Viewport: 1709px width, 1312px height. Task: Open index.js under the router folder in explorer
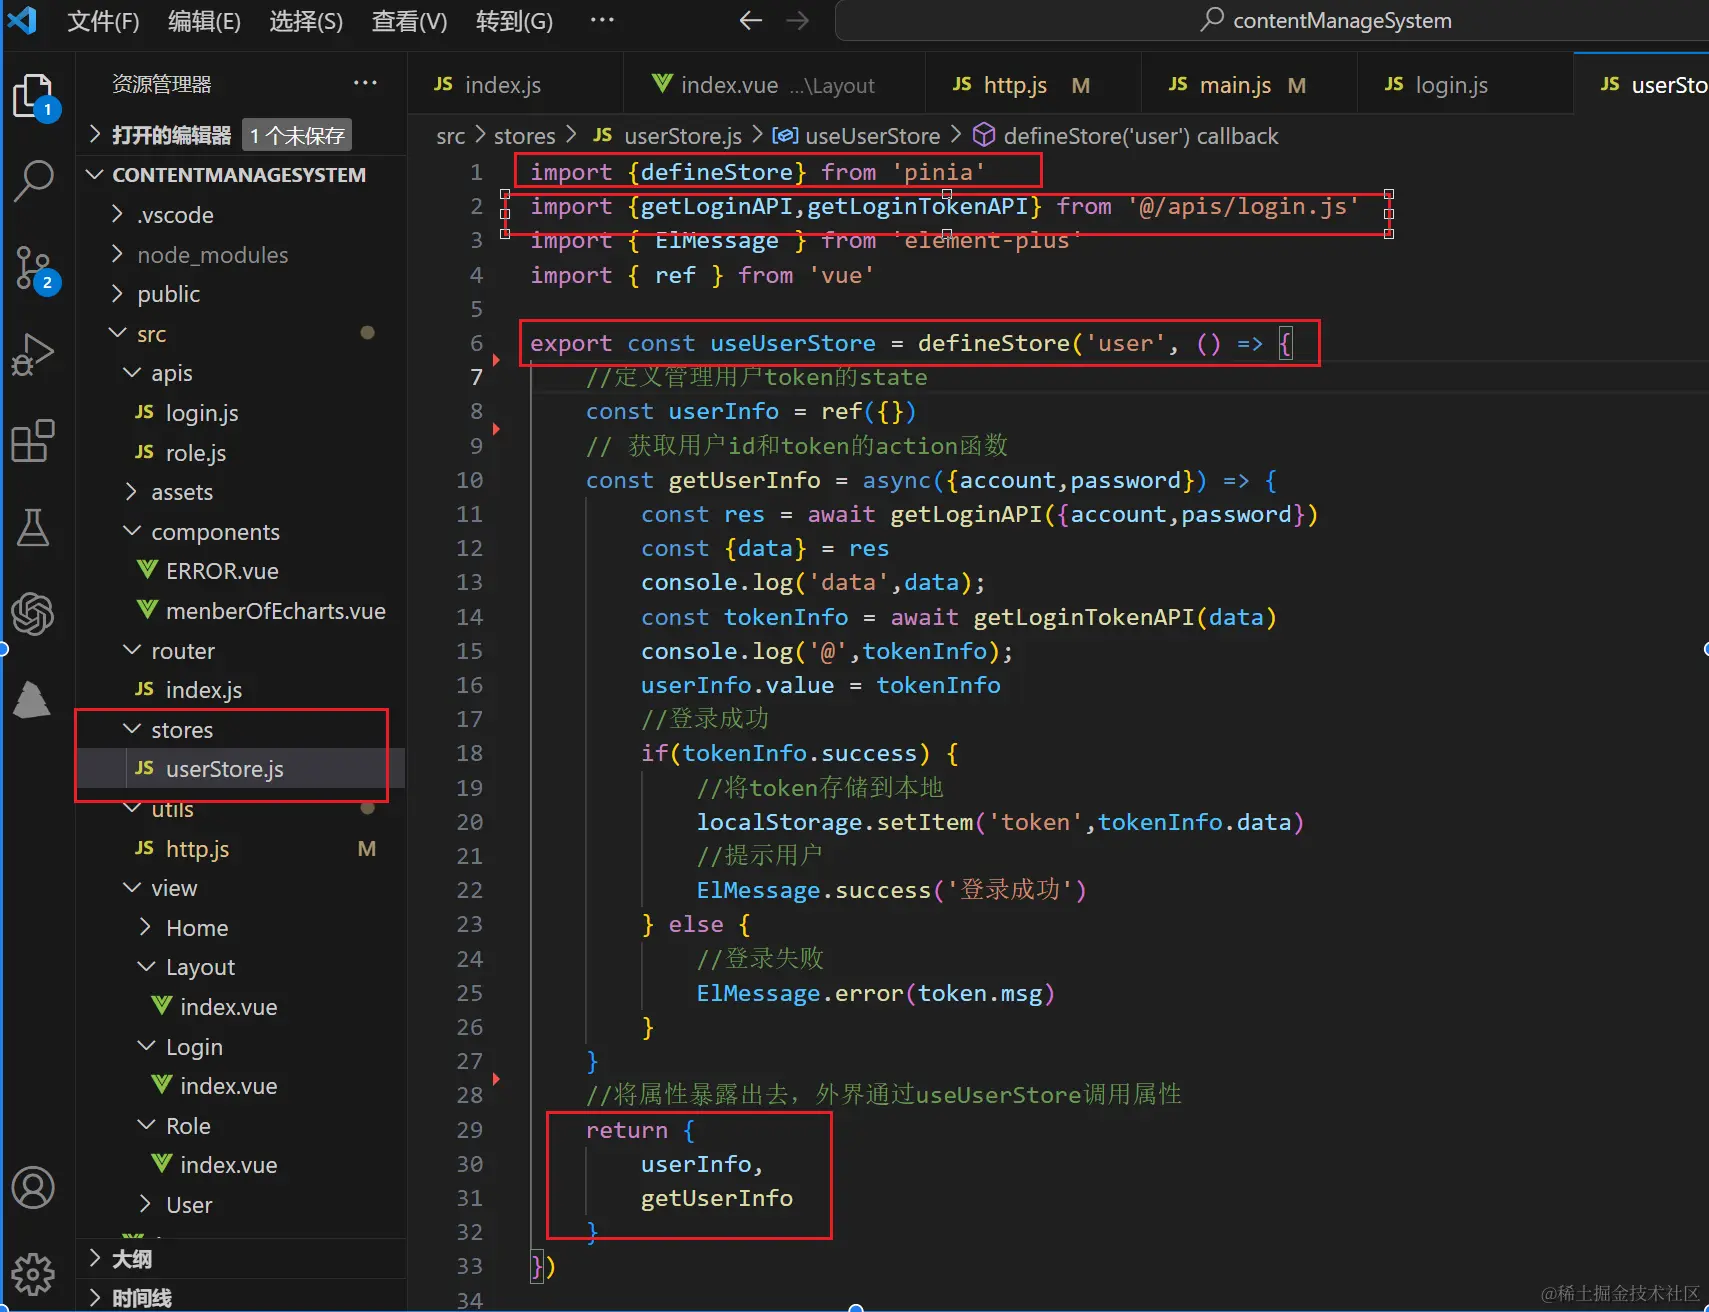coord(241,690)
